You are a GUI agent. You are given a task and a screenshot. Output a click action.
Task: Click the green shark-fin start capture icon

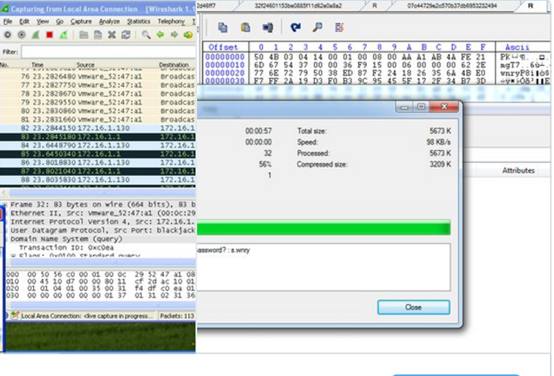(x=36, y=35)
